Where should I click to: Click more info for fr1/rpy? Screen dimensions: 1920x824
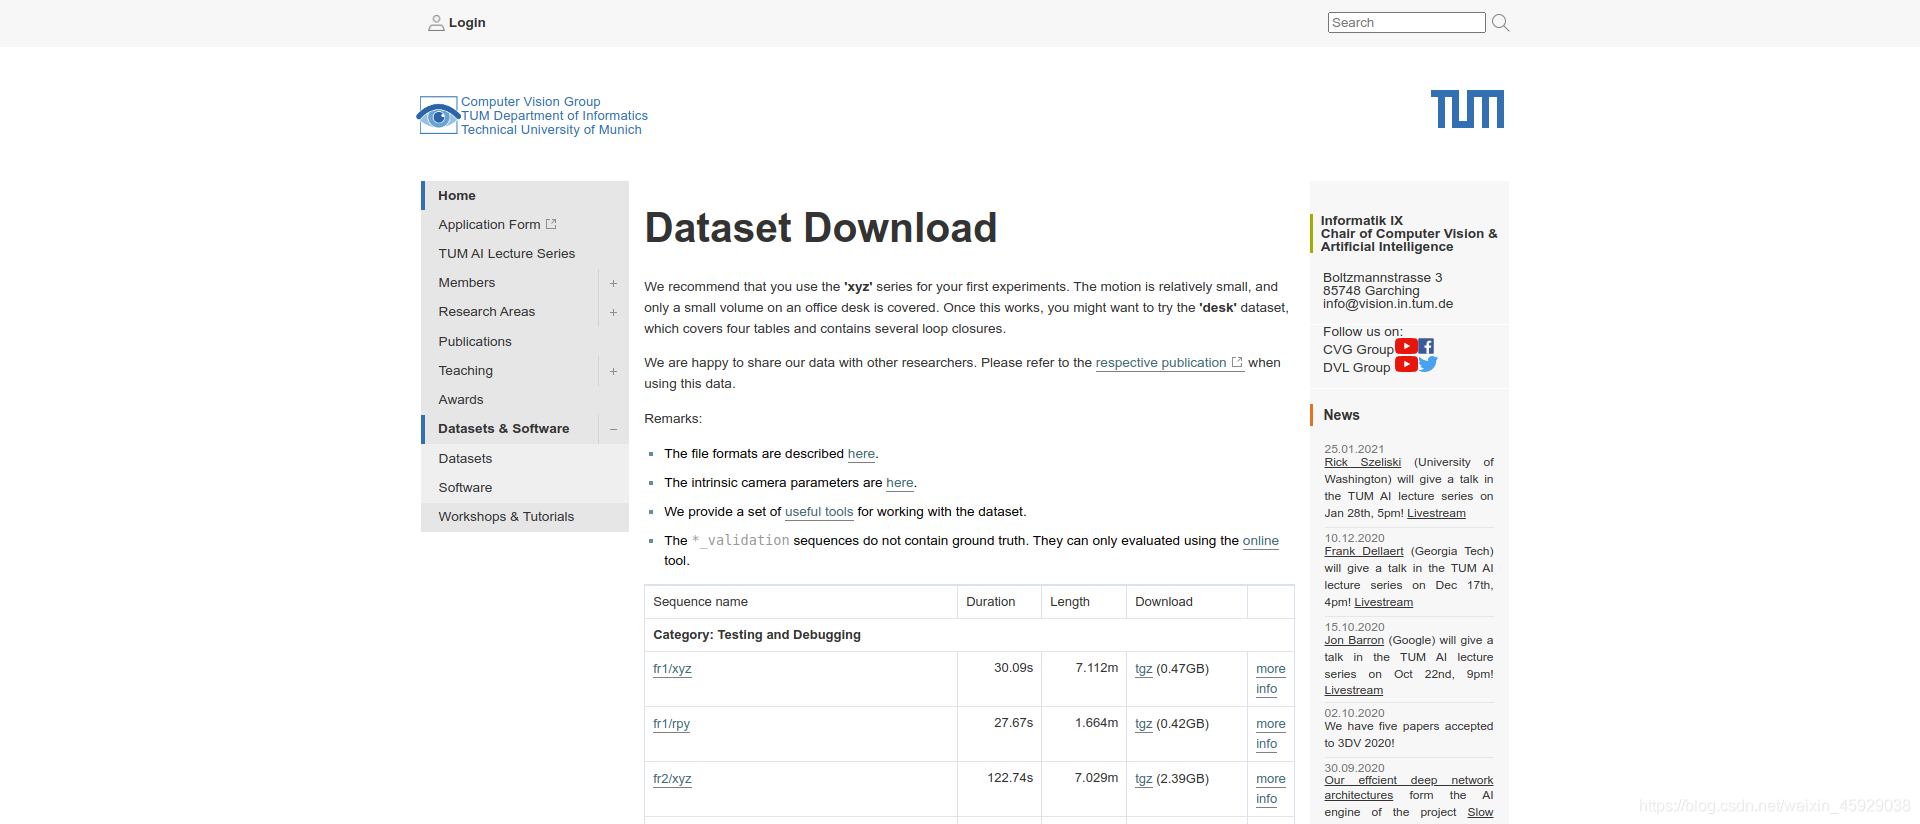pos(1271,734)
